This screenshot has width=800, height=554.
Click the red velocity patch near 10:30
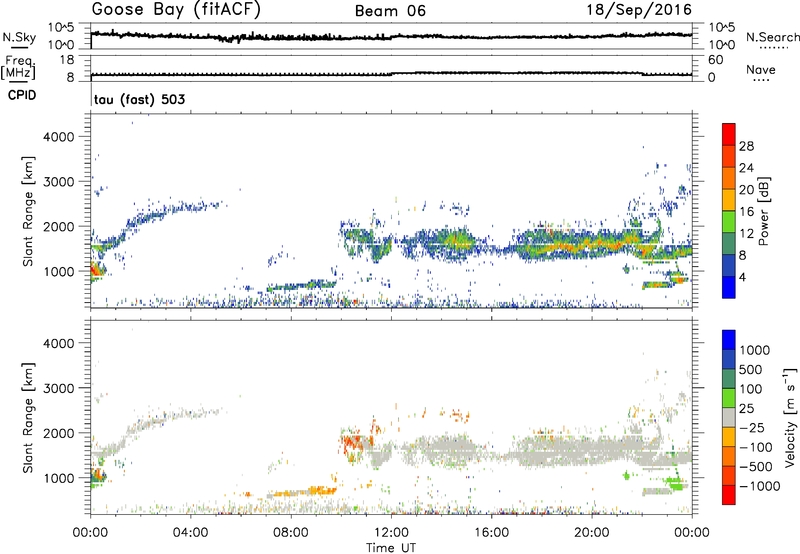(352, 443)
